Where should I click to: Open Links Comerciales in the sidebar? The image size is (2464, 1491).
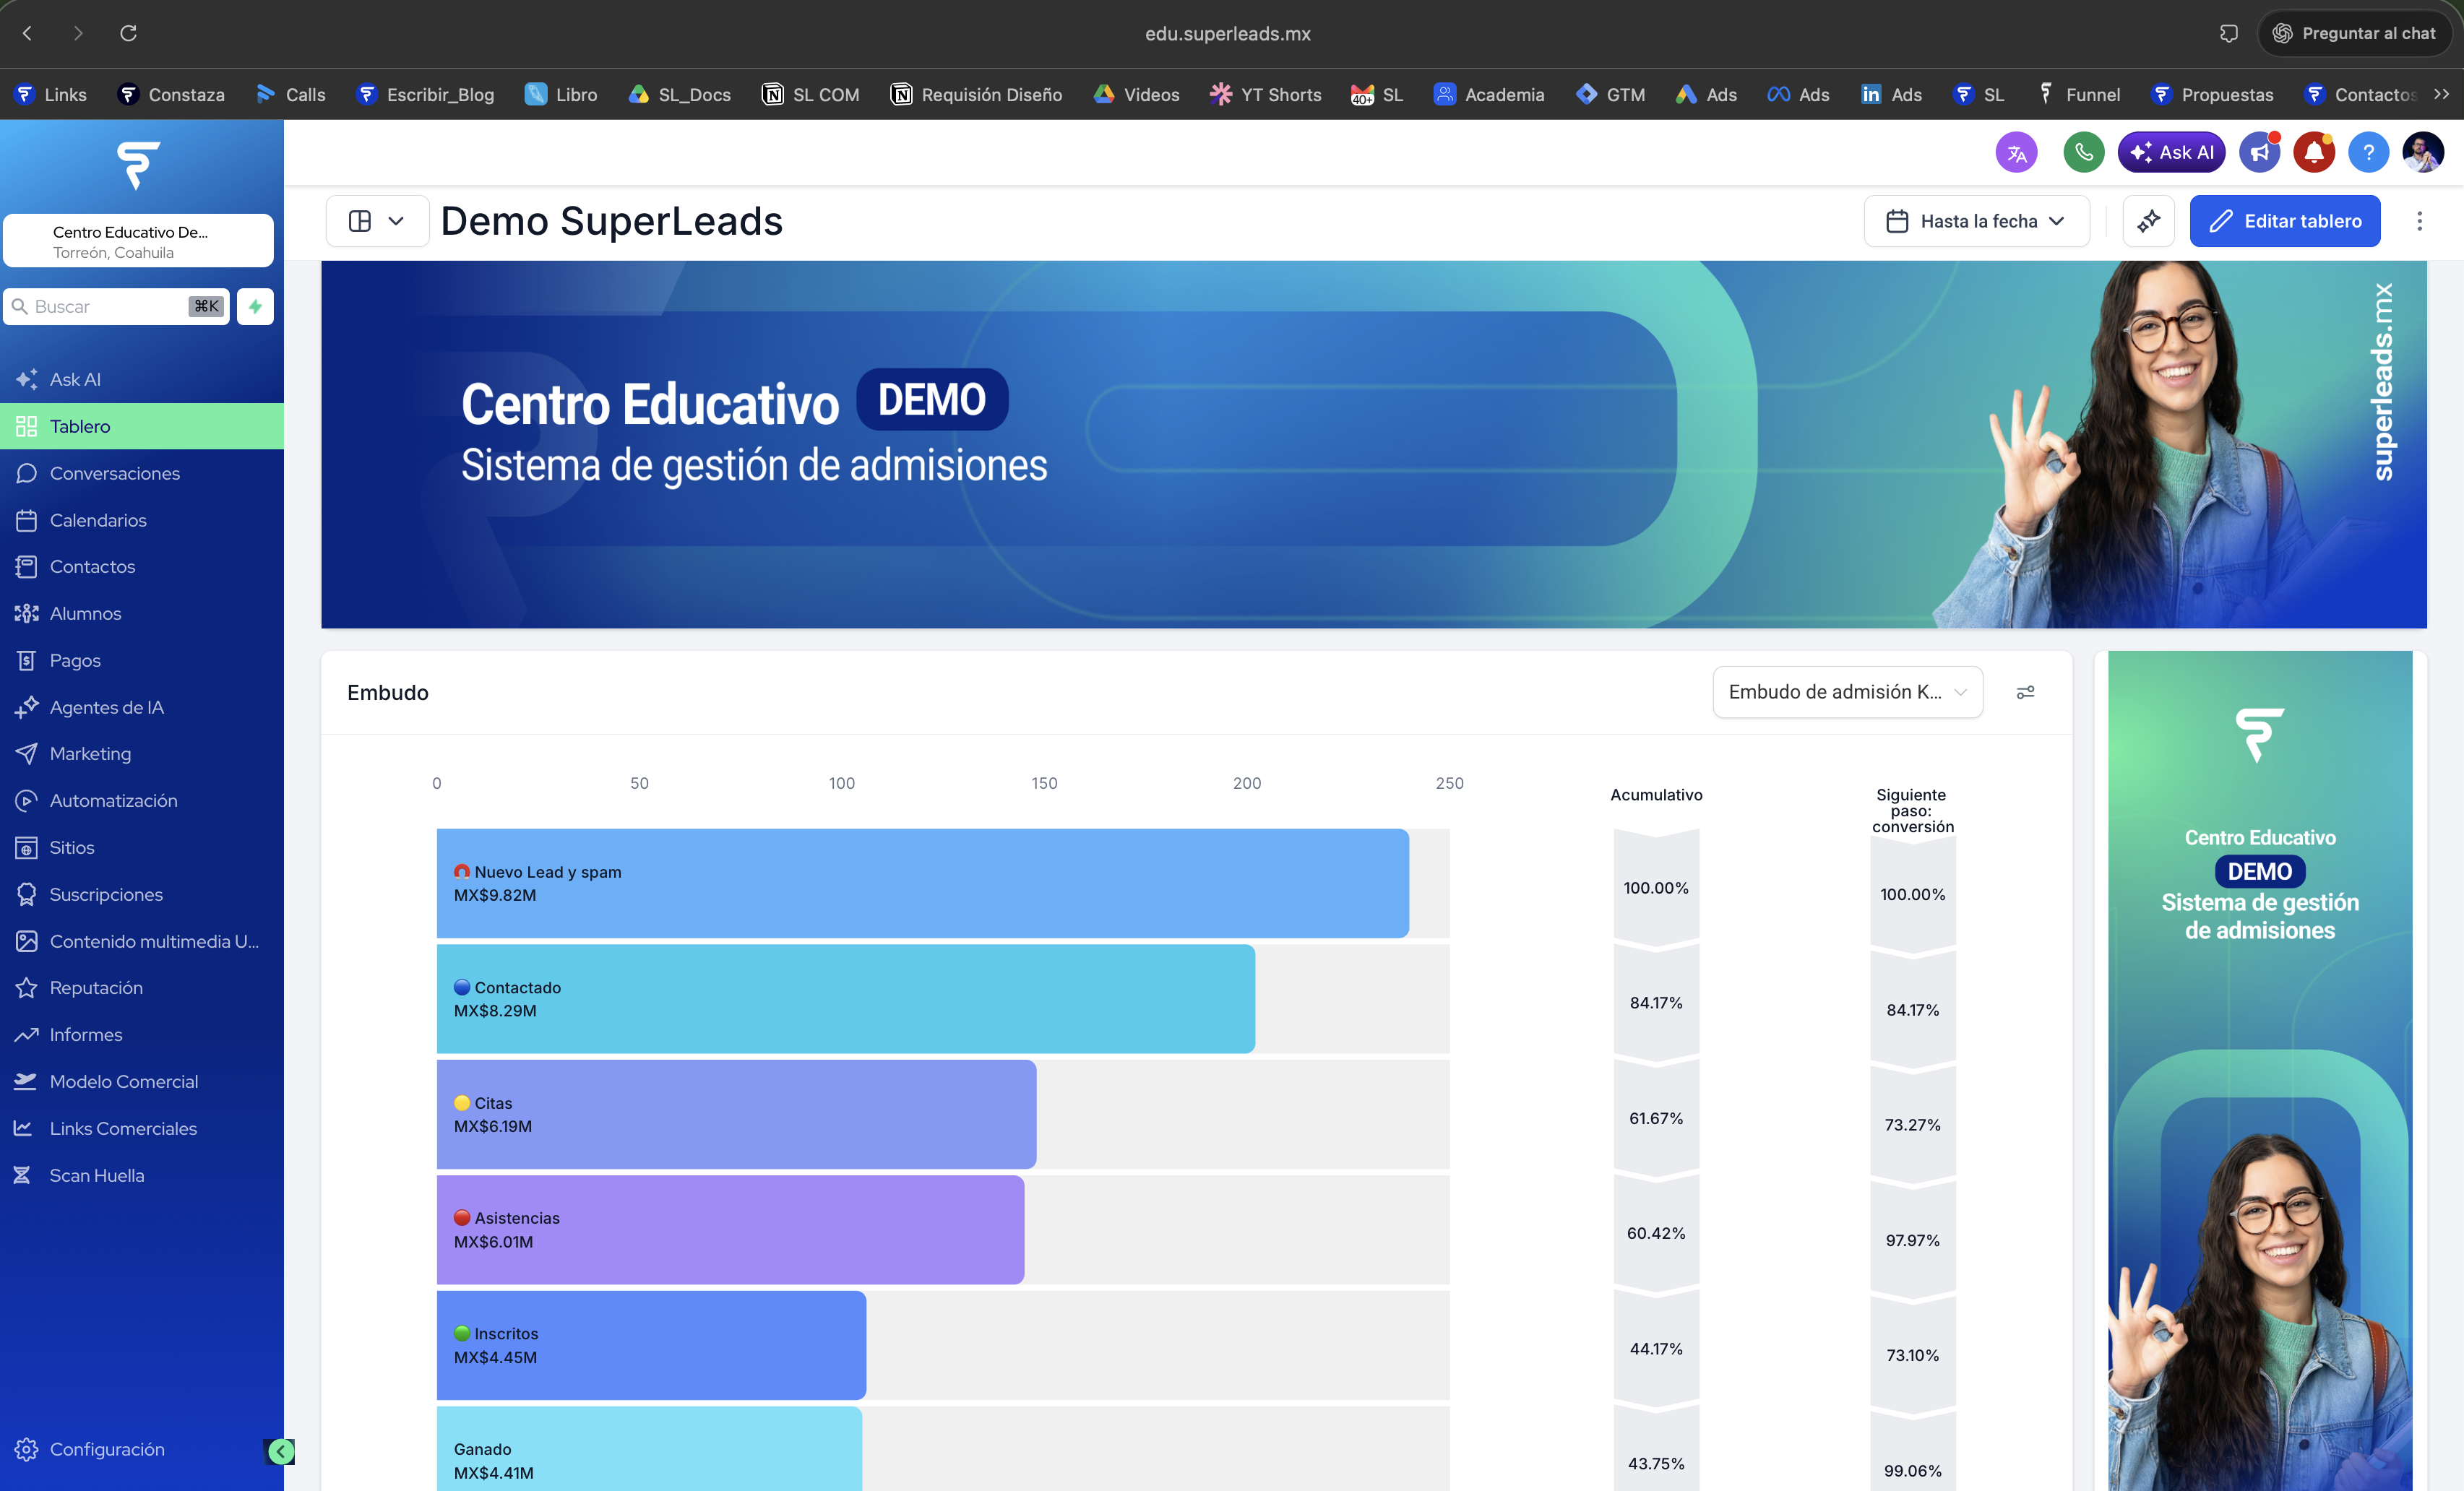pos(142,1128)
